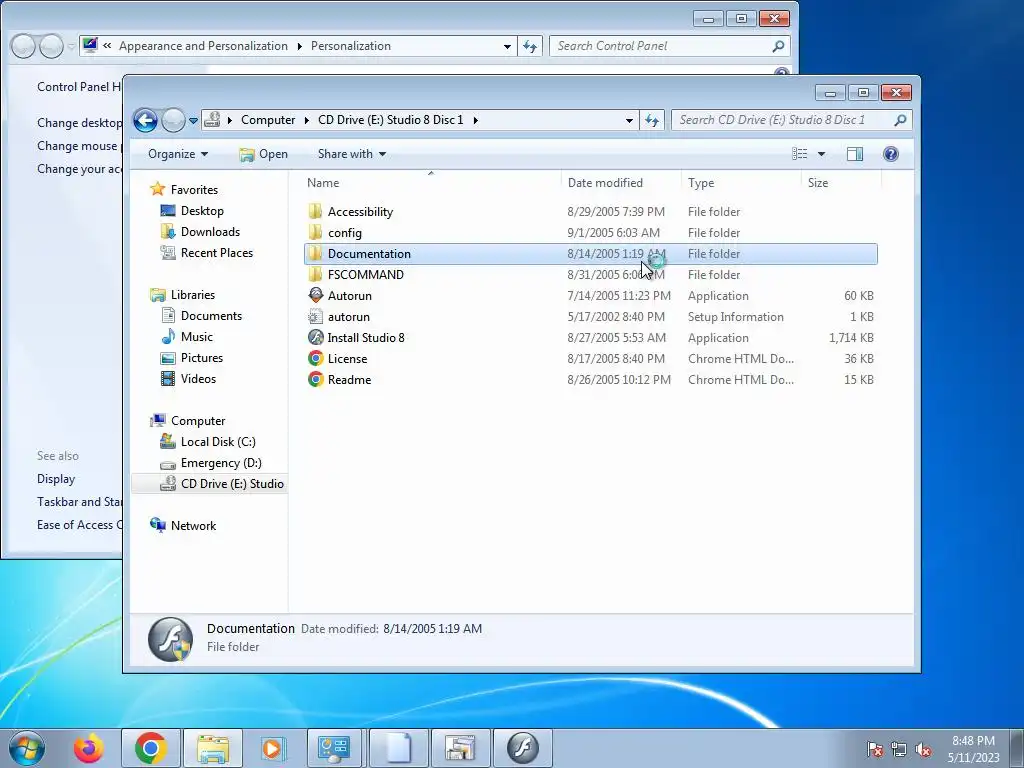The image size is (1024, 768).
Task: Click the network status tray icon
Action: tap(899, 749)
